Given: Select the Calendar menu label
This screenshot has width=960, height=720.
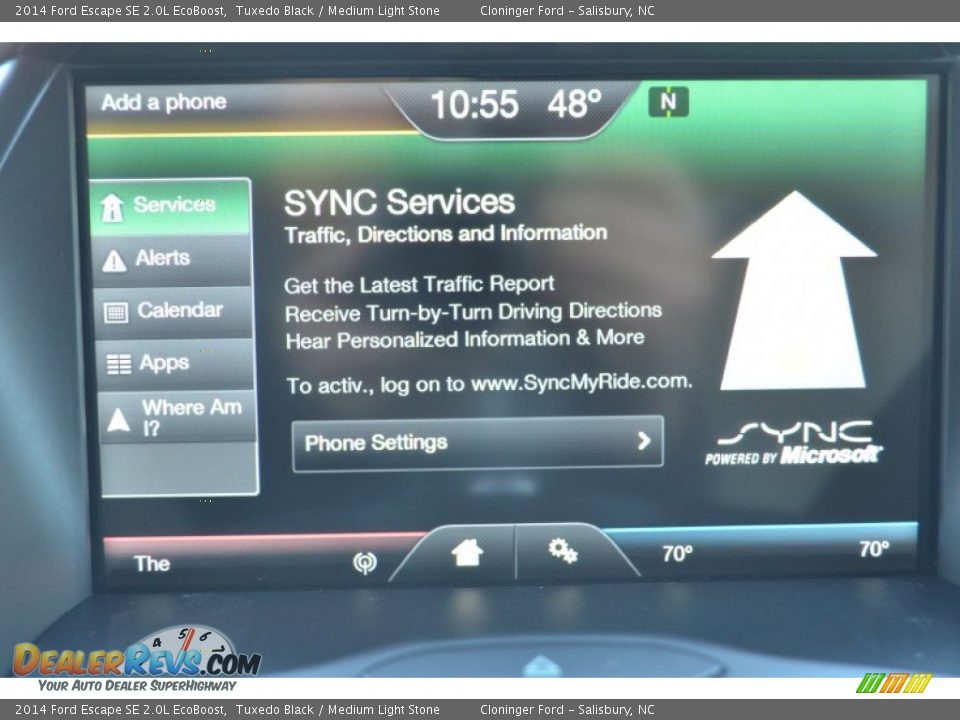Looking at the screenshot, I should point(180,310).
